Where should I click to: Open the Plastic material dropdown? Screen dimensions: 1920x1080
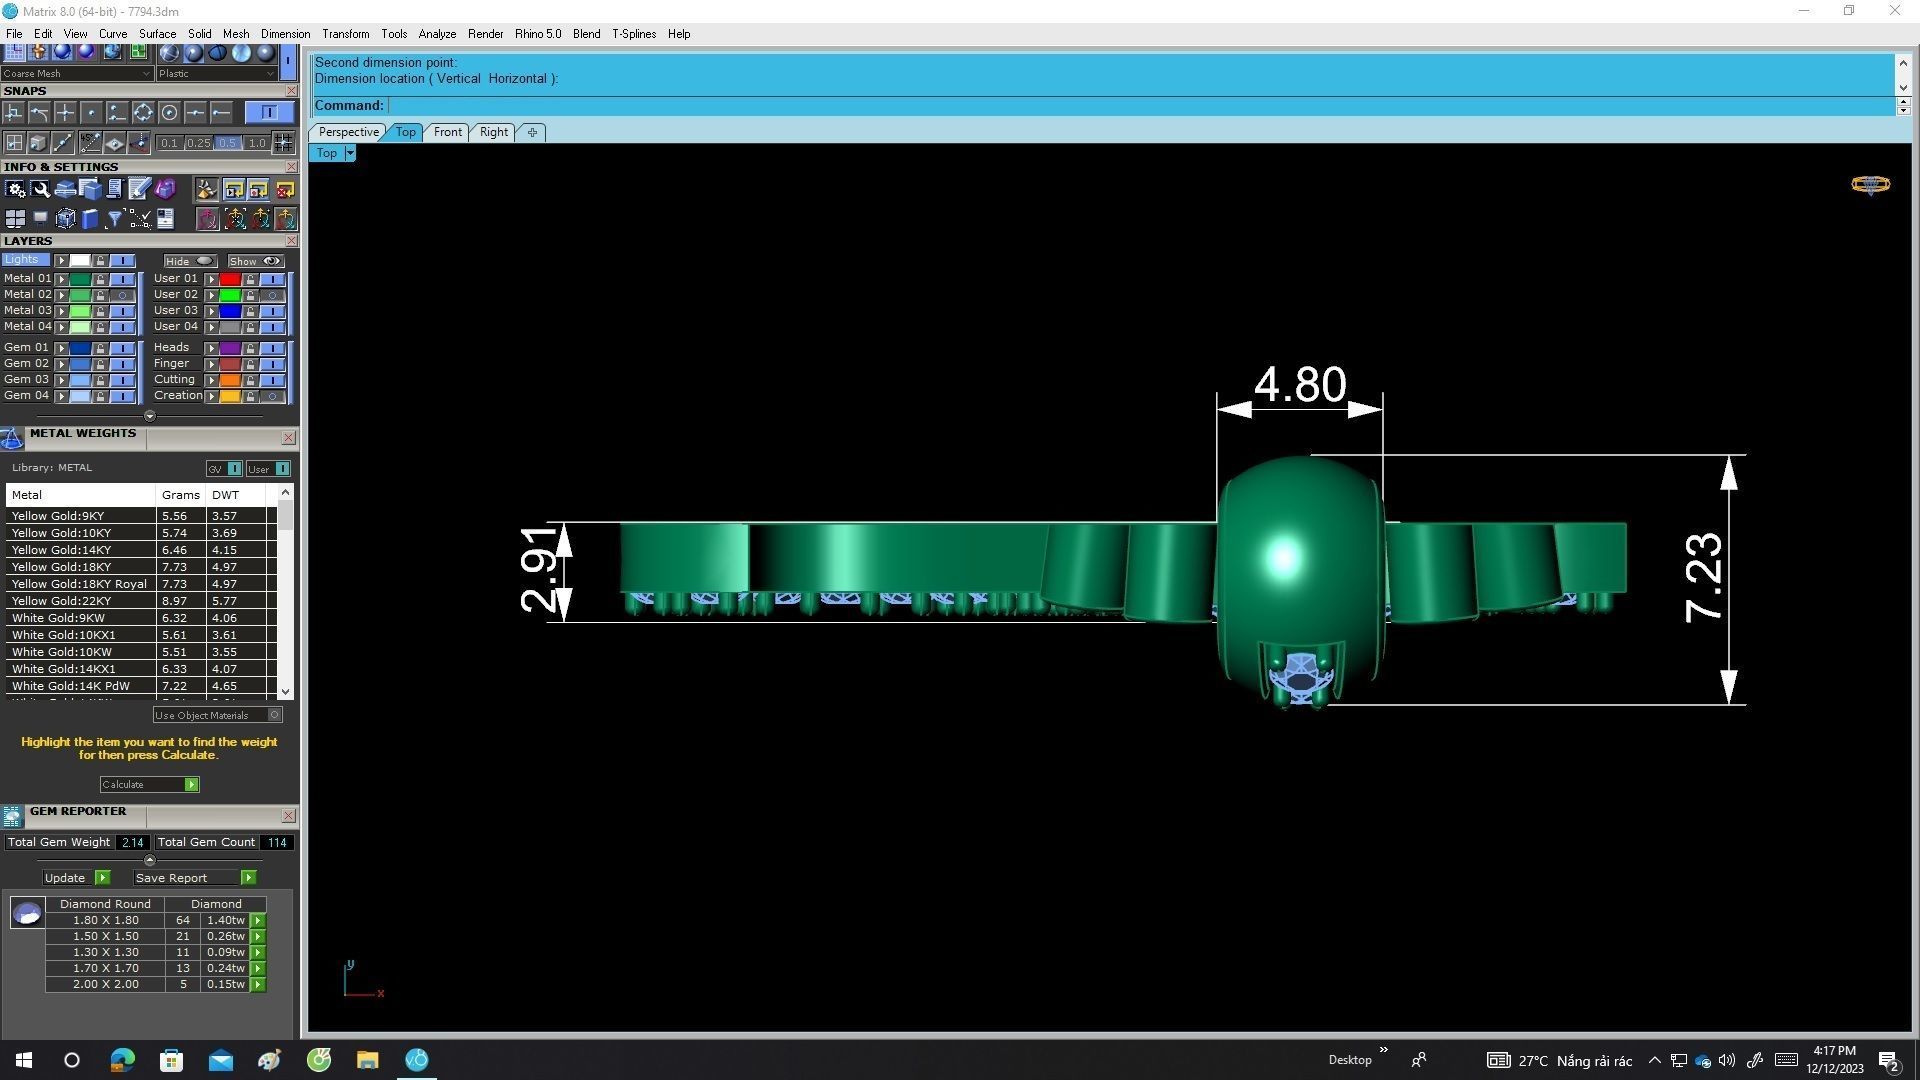coord(270,74)
